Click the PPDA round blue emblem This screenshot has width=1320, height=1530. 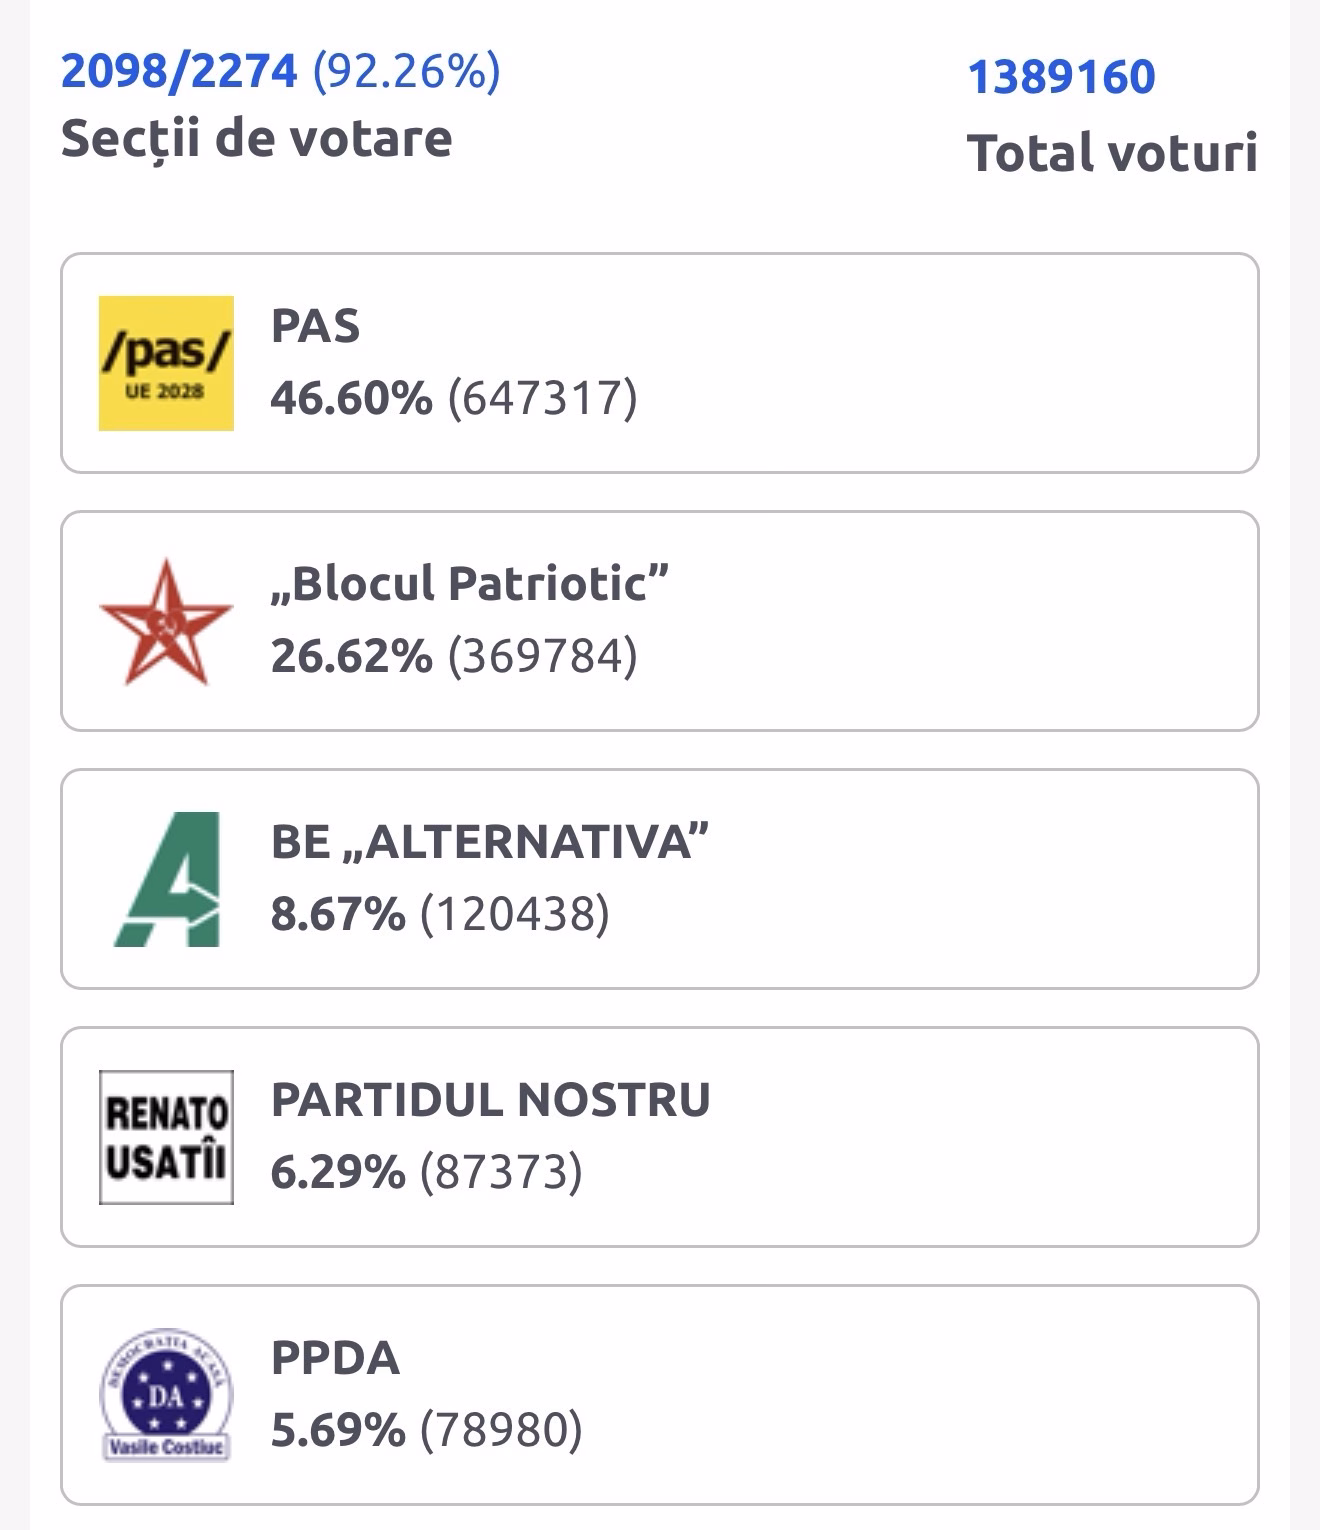click(166, 1396)
